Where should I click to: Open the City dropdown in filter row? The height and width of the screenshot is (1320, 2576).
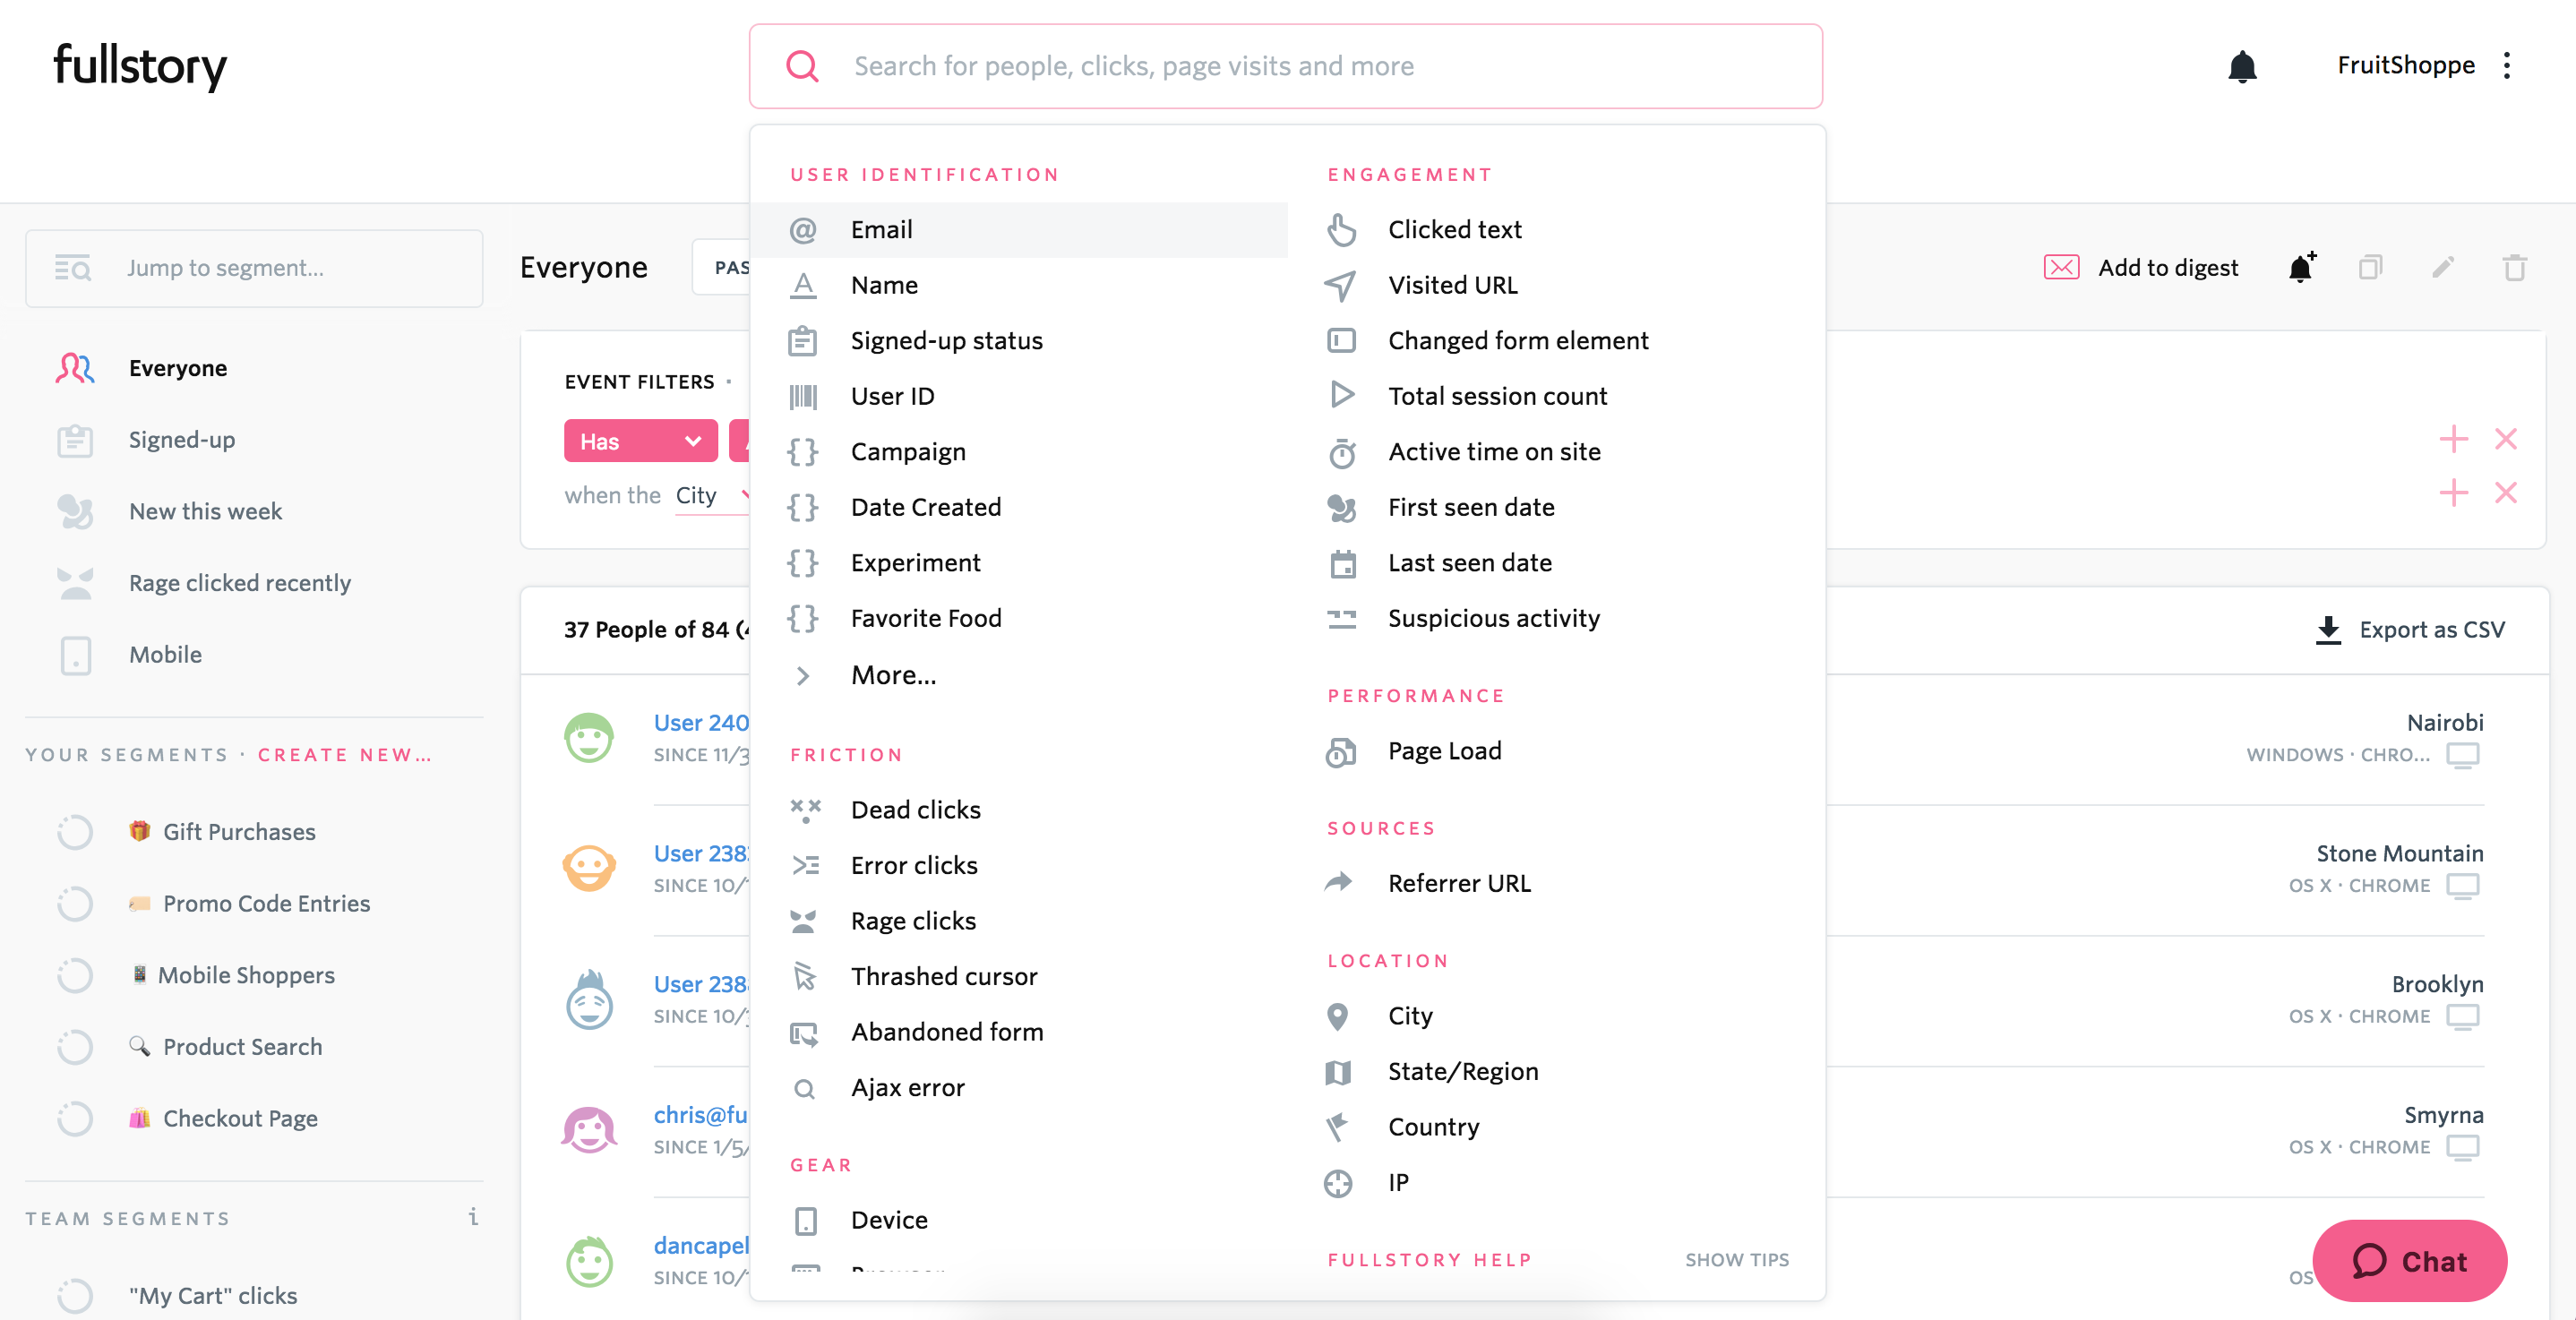pos(712,496)
